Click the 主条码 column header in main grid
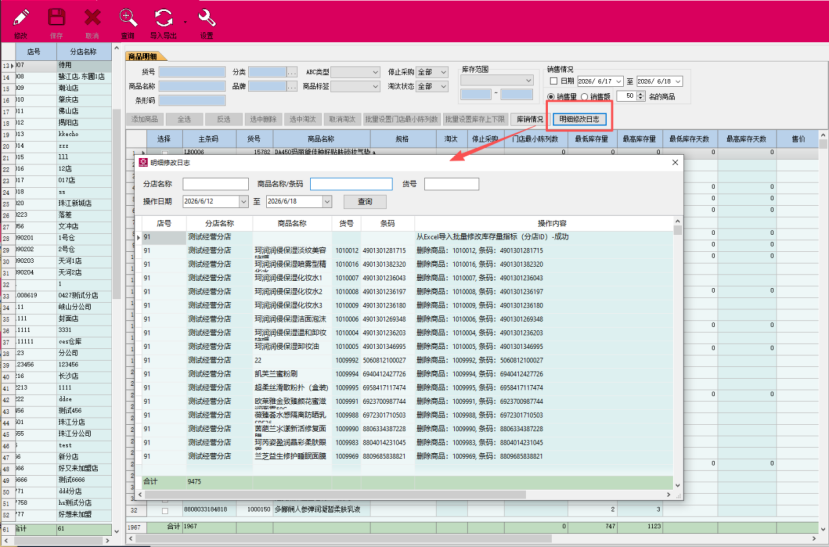829x547 pixels. point(208,138)
